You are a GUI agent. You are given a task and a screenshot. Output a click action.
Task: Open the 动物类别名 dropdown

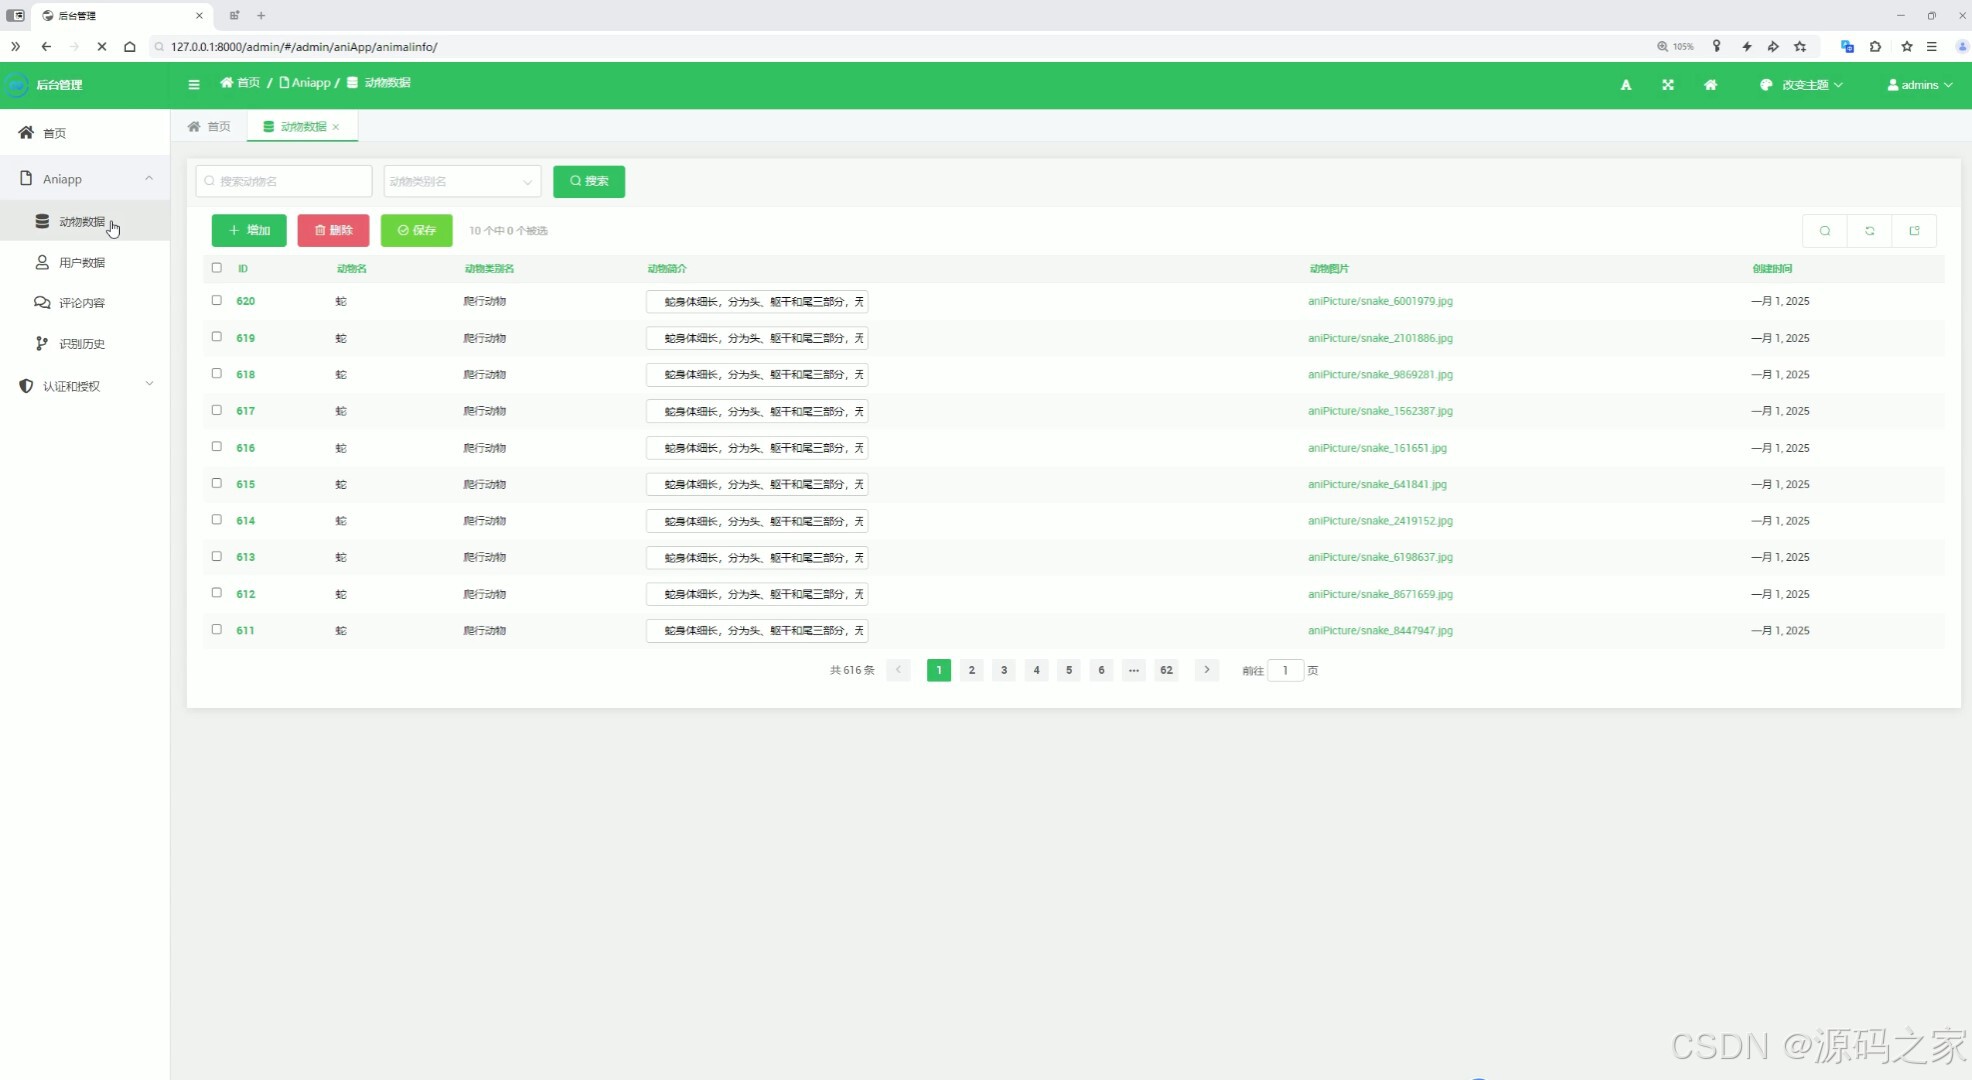point(462,181)
